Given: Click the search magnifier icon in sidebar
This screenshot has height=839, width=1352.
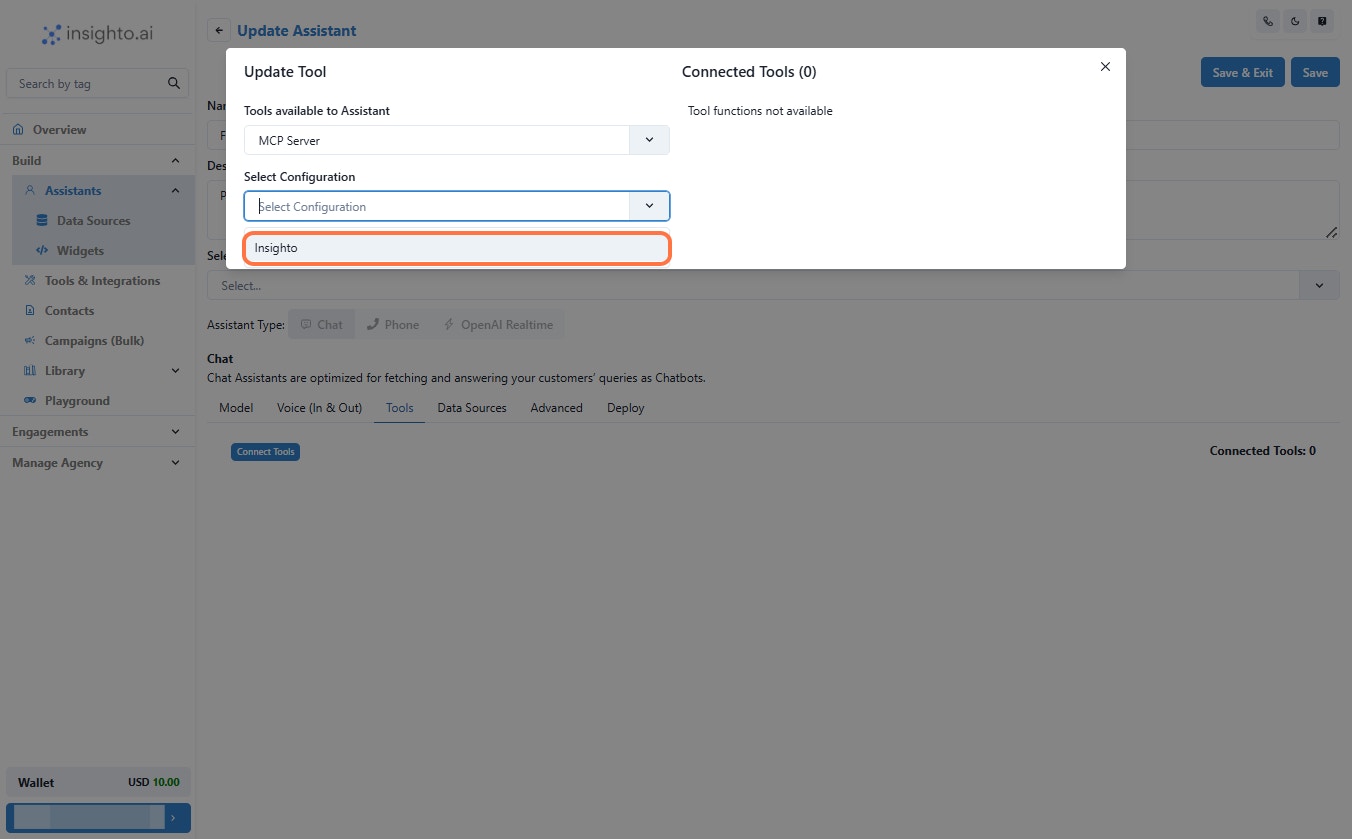Looking at the screenshot, I should tap(174, 84).
